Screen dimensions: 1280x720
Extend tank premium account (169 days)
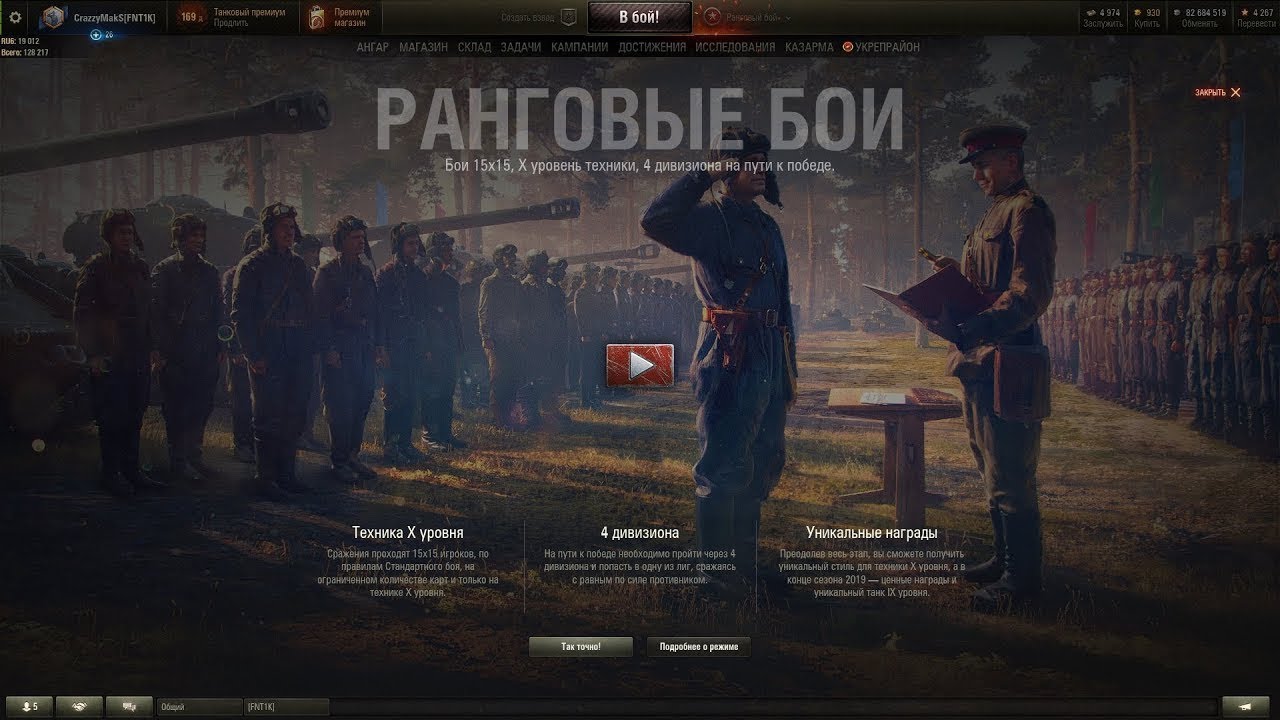click(233, 17)
